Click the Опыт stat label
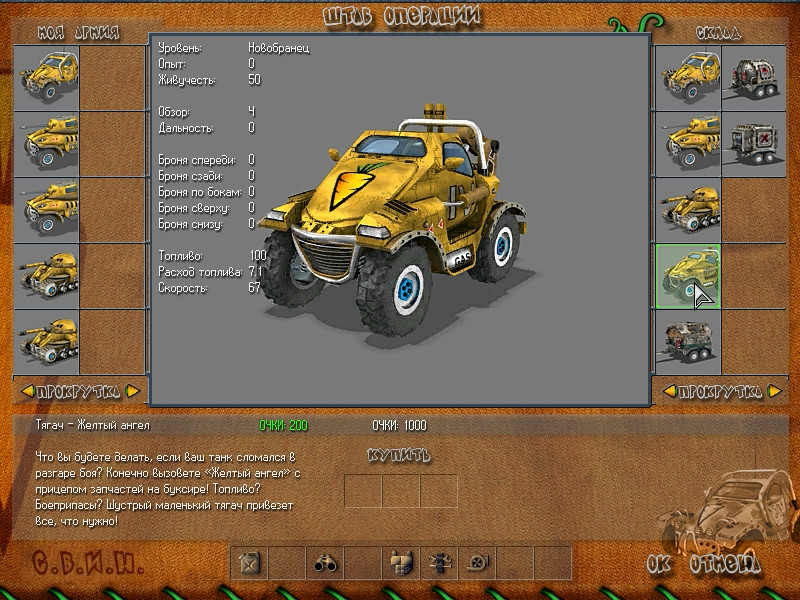The image size is (800, 600). coord(172,64)
